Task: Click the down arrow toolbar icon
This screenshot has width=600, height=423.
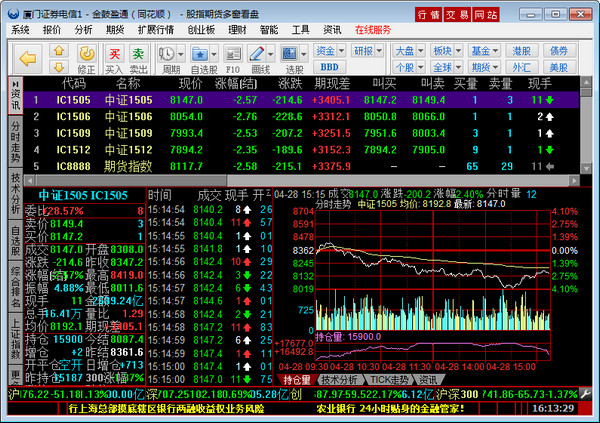Action: 59,68
